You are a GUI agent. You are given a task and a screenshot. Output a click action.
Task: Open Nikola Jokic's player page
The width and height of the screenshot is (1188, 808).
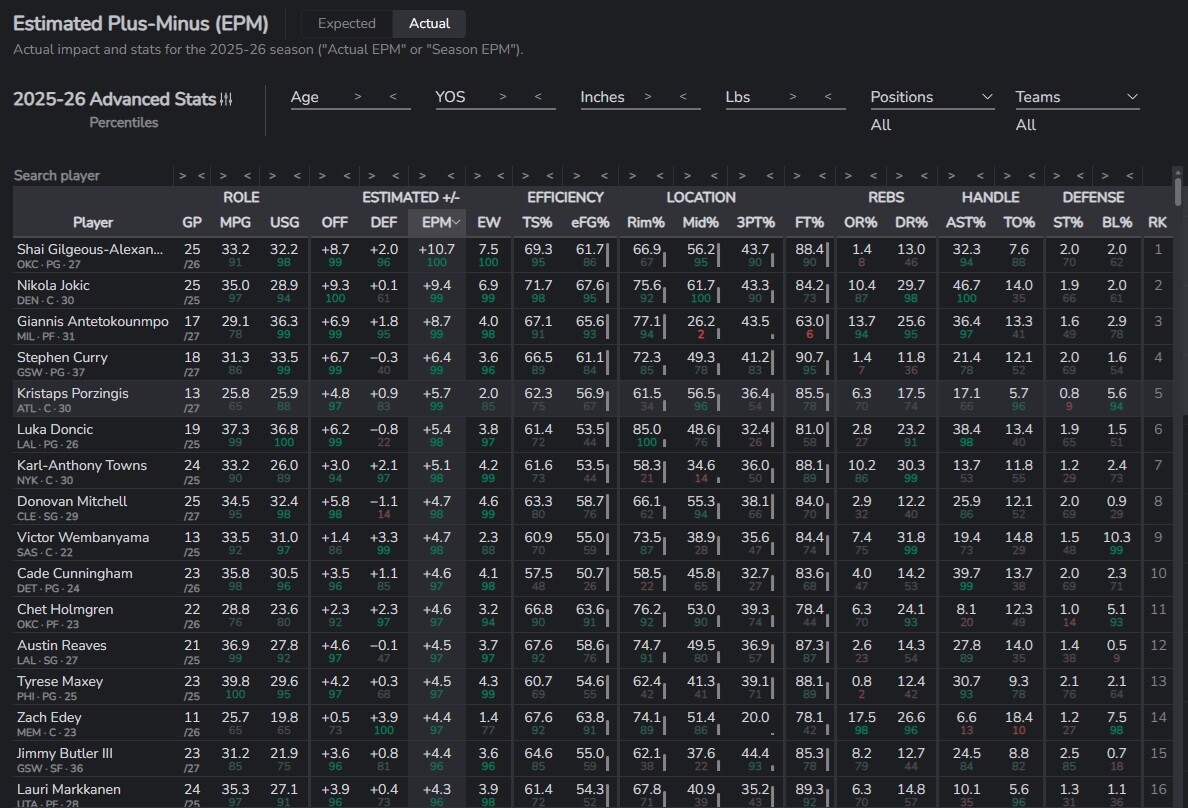53,285
